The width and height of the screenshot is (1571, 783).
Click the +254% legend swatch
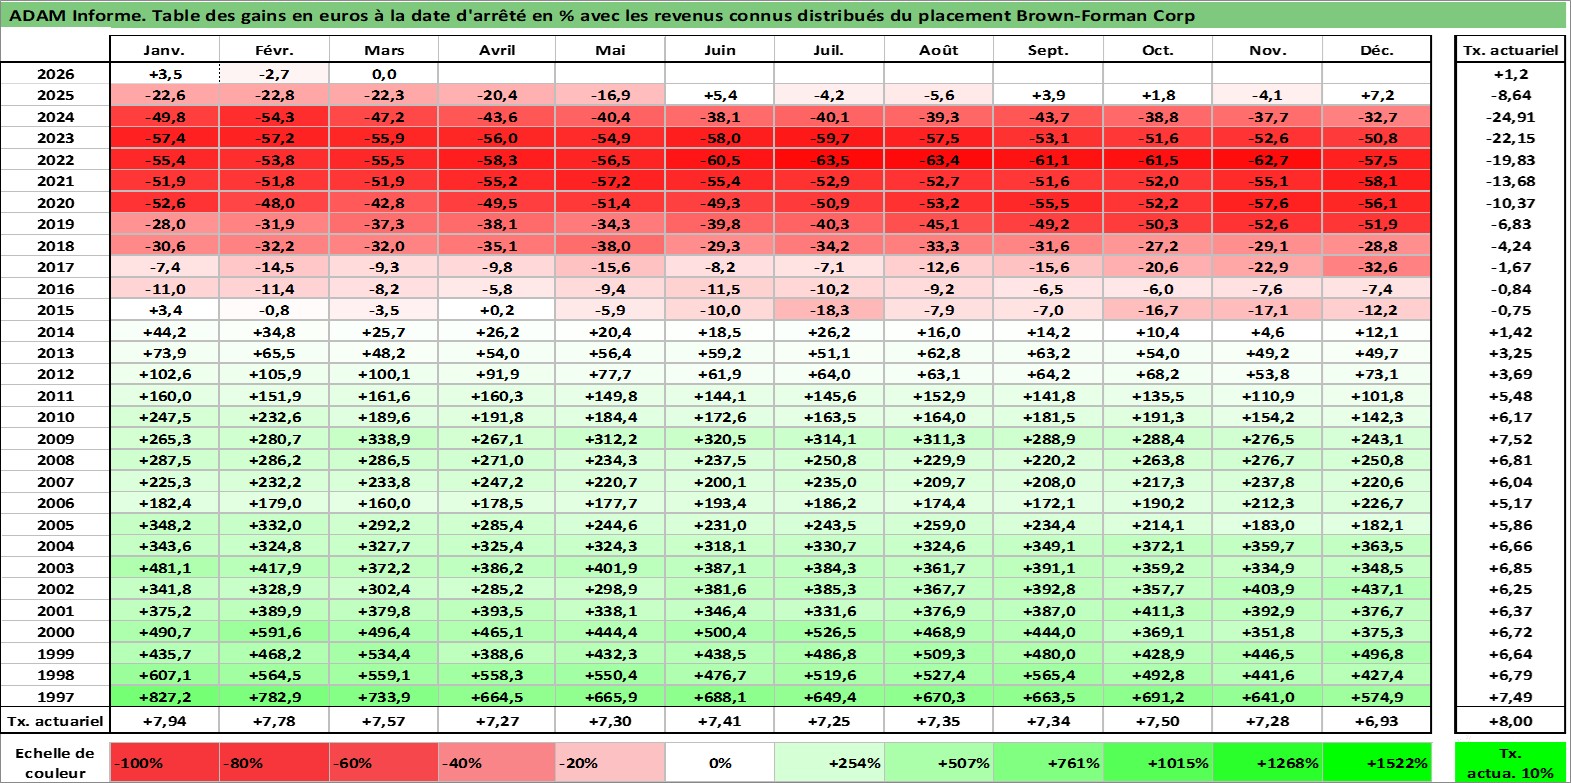[x=829, y=763]
